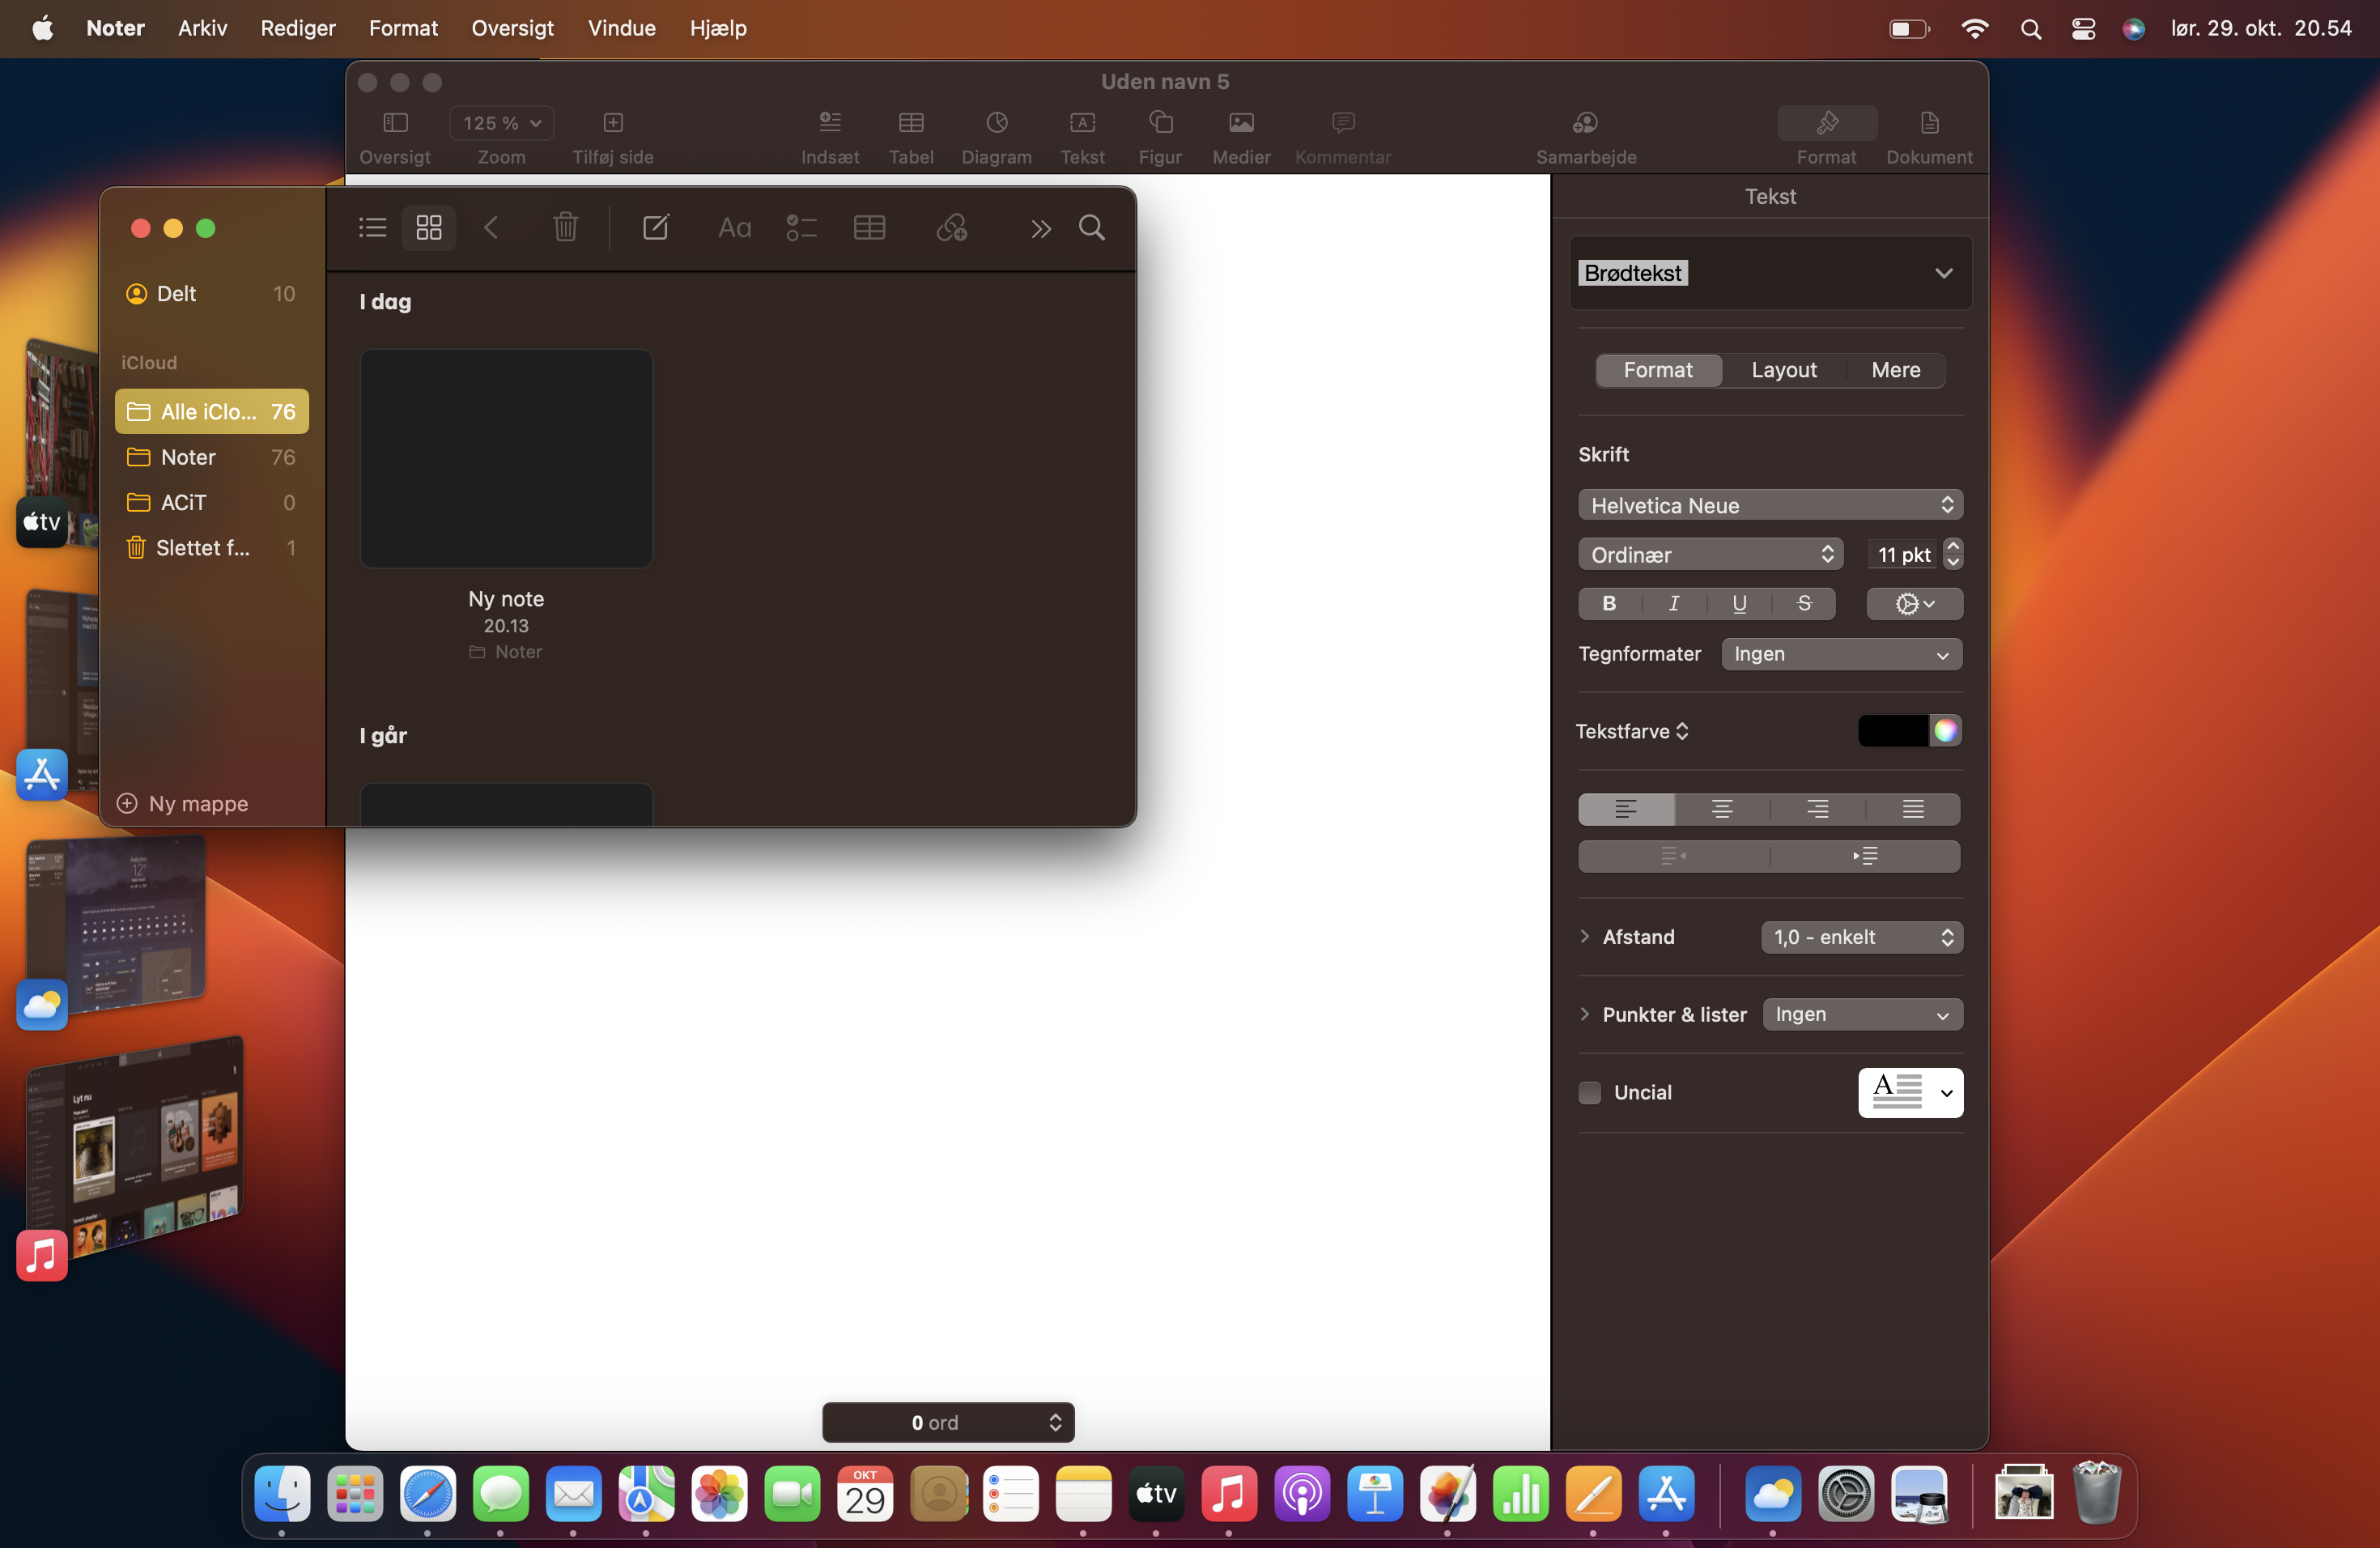This screenshot has width=2380, height=1548.
Task: Select center text alignment
Action: pos(1722,809)
